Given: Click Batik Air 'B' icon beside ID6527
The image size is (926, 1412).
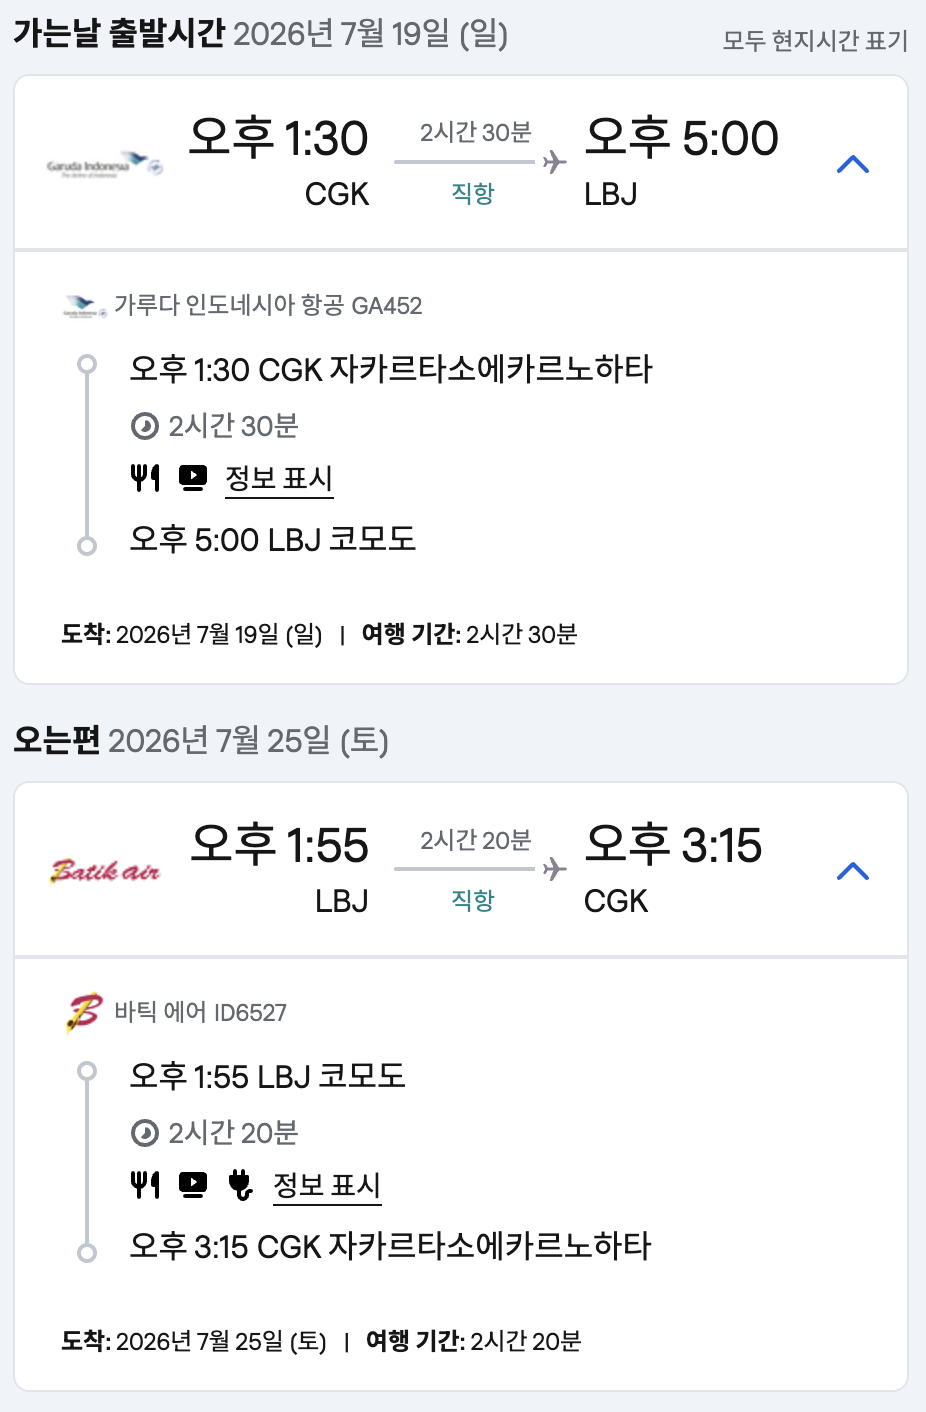Looking at the screenshot, I should (85, 1012).
